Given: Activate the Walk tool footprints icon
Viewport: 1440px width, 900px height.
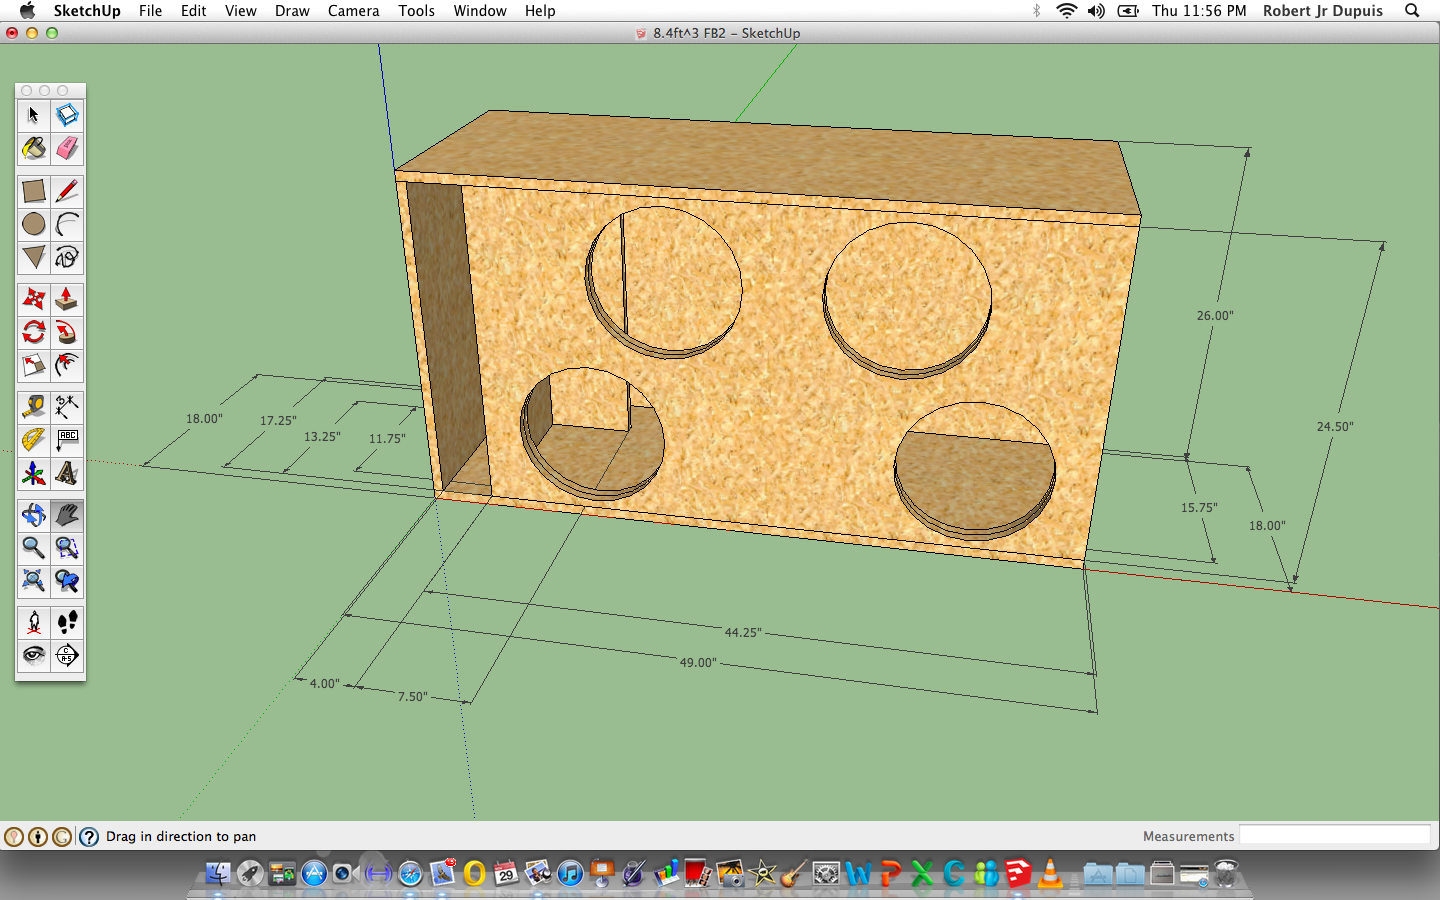Looking at the screenshot, I should coord(67,623).
